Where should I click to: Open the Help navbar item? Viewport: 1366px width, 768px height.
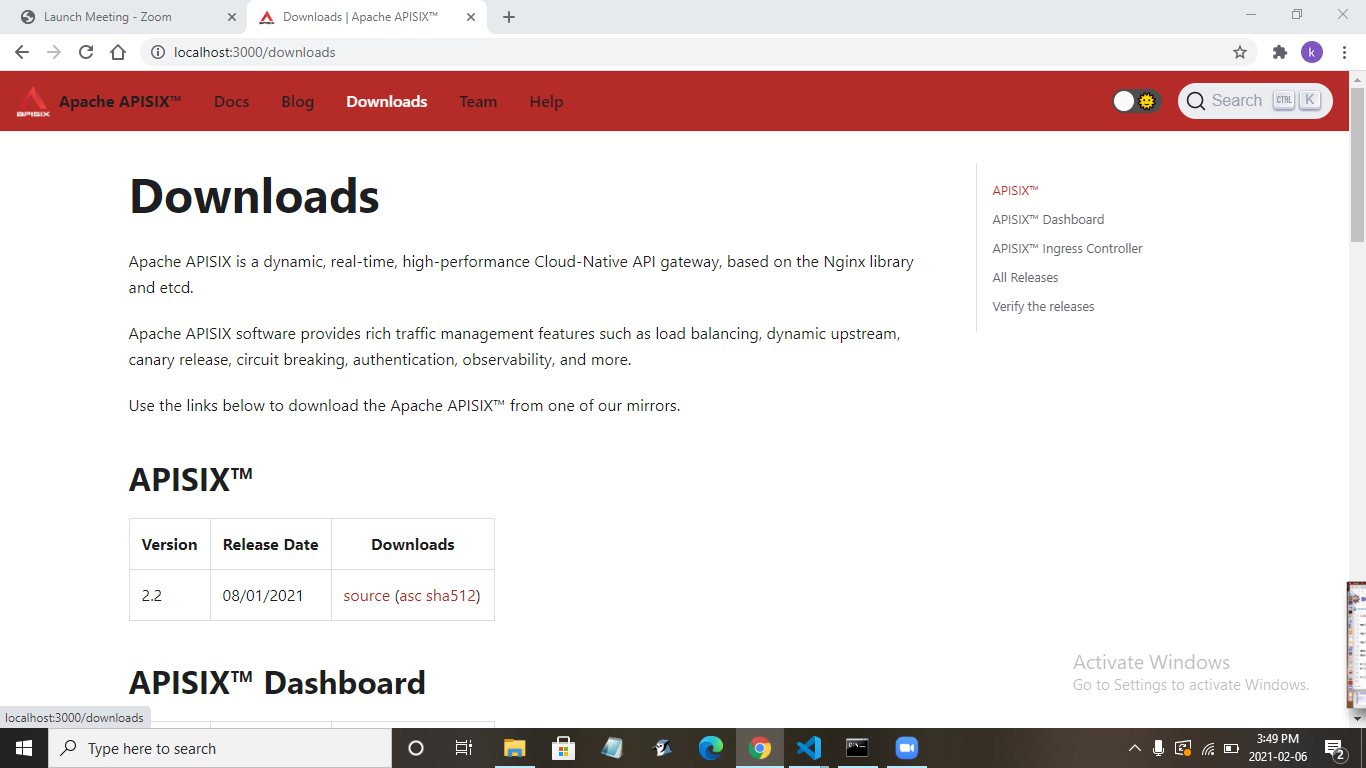(546, 101)
